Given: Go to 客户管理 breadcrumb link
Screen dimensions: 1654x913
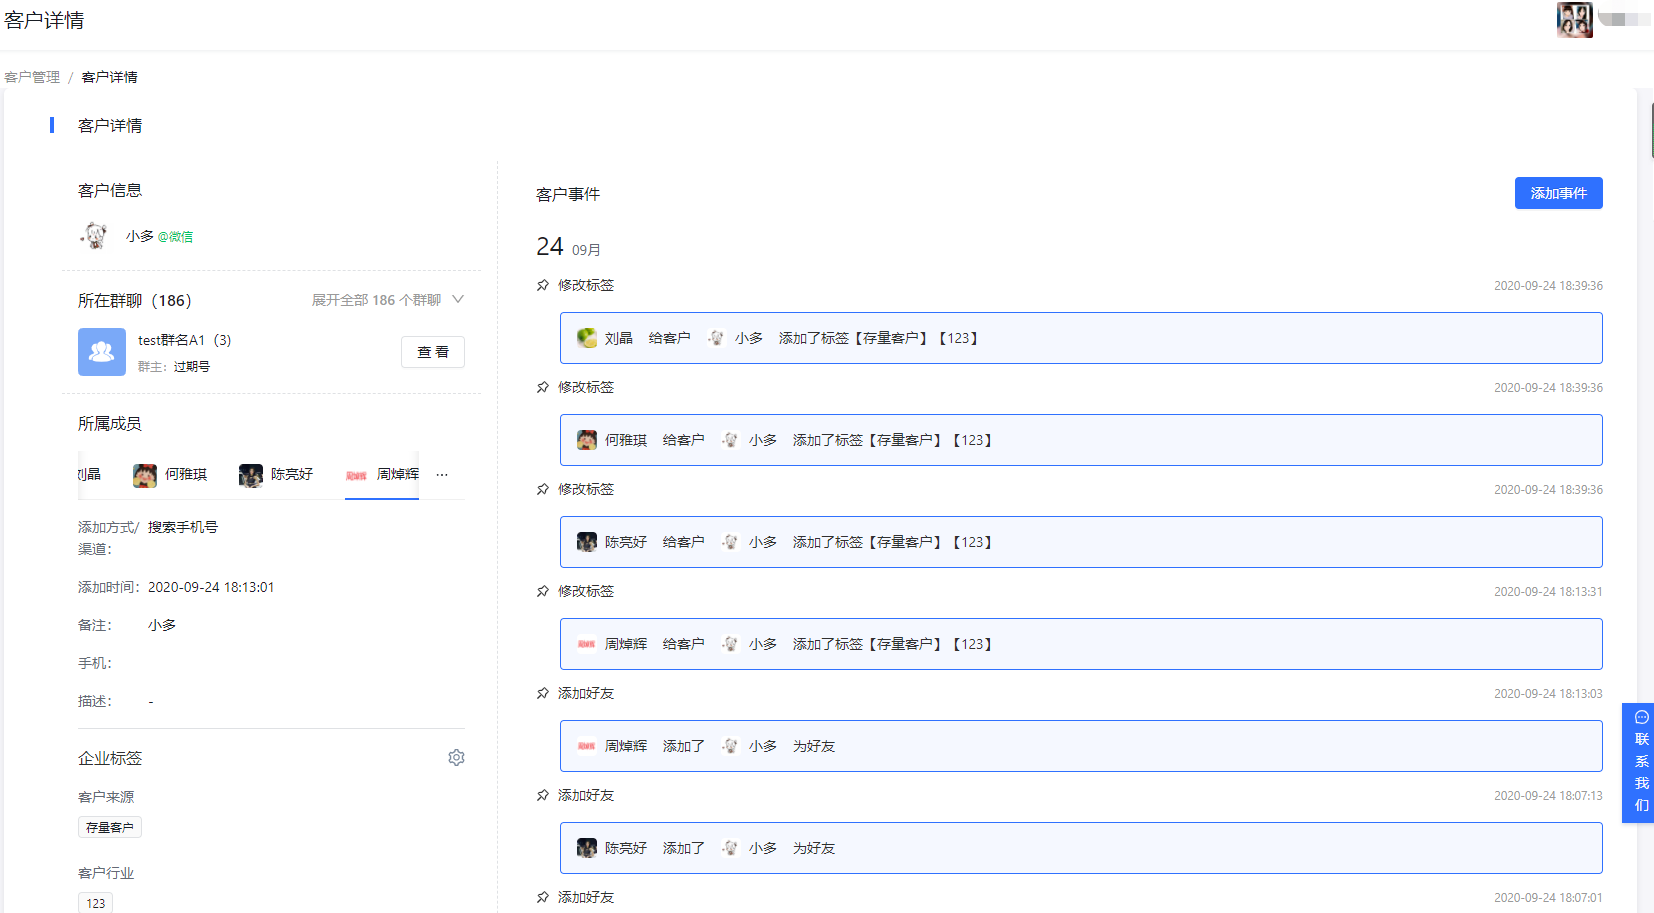Looking at the screenshot, I should [x=32, y=77].
